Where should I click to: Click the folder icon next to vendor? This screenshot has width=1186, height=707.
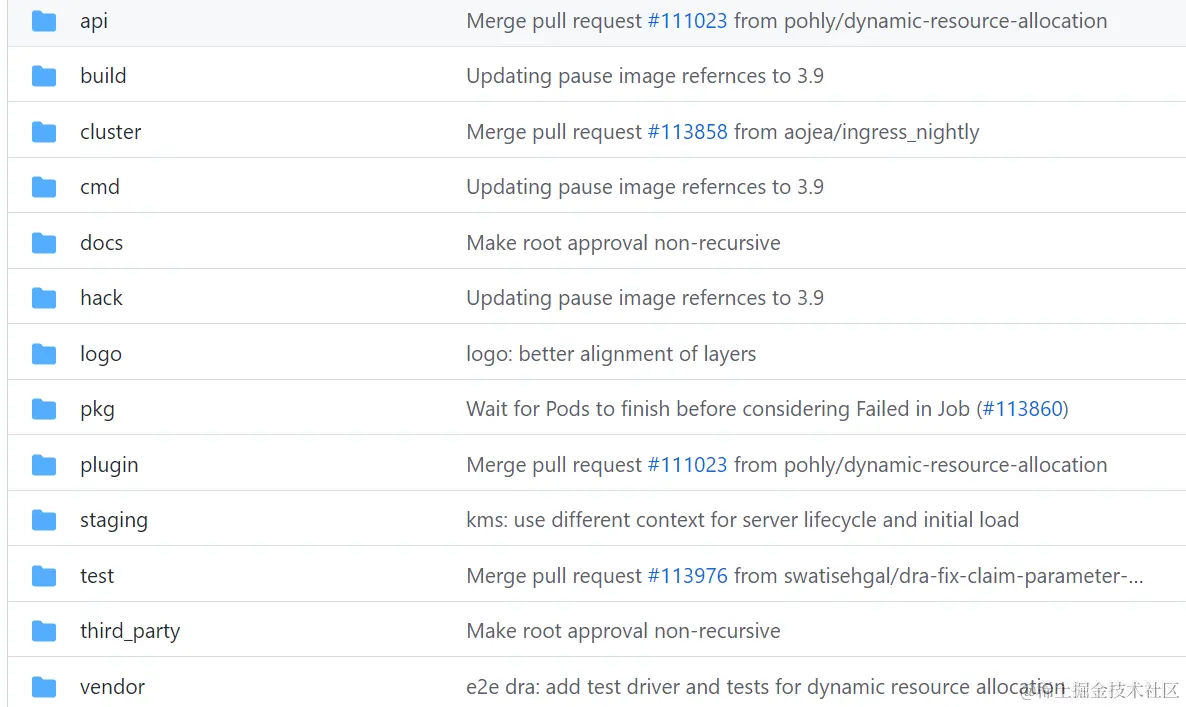pyautogui.click(x=44, y=687)
